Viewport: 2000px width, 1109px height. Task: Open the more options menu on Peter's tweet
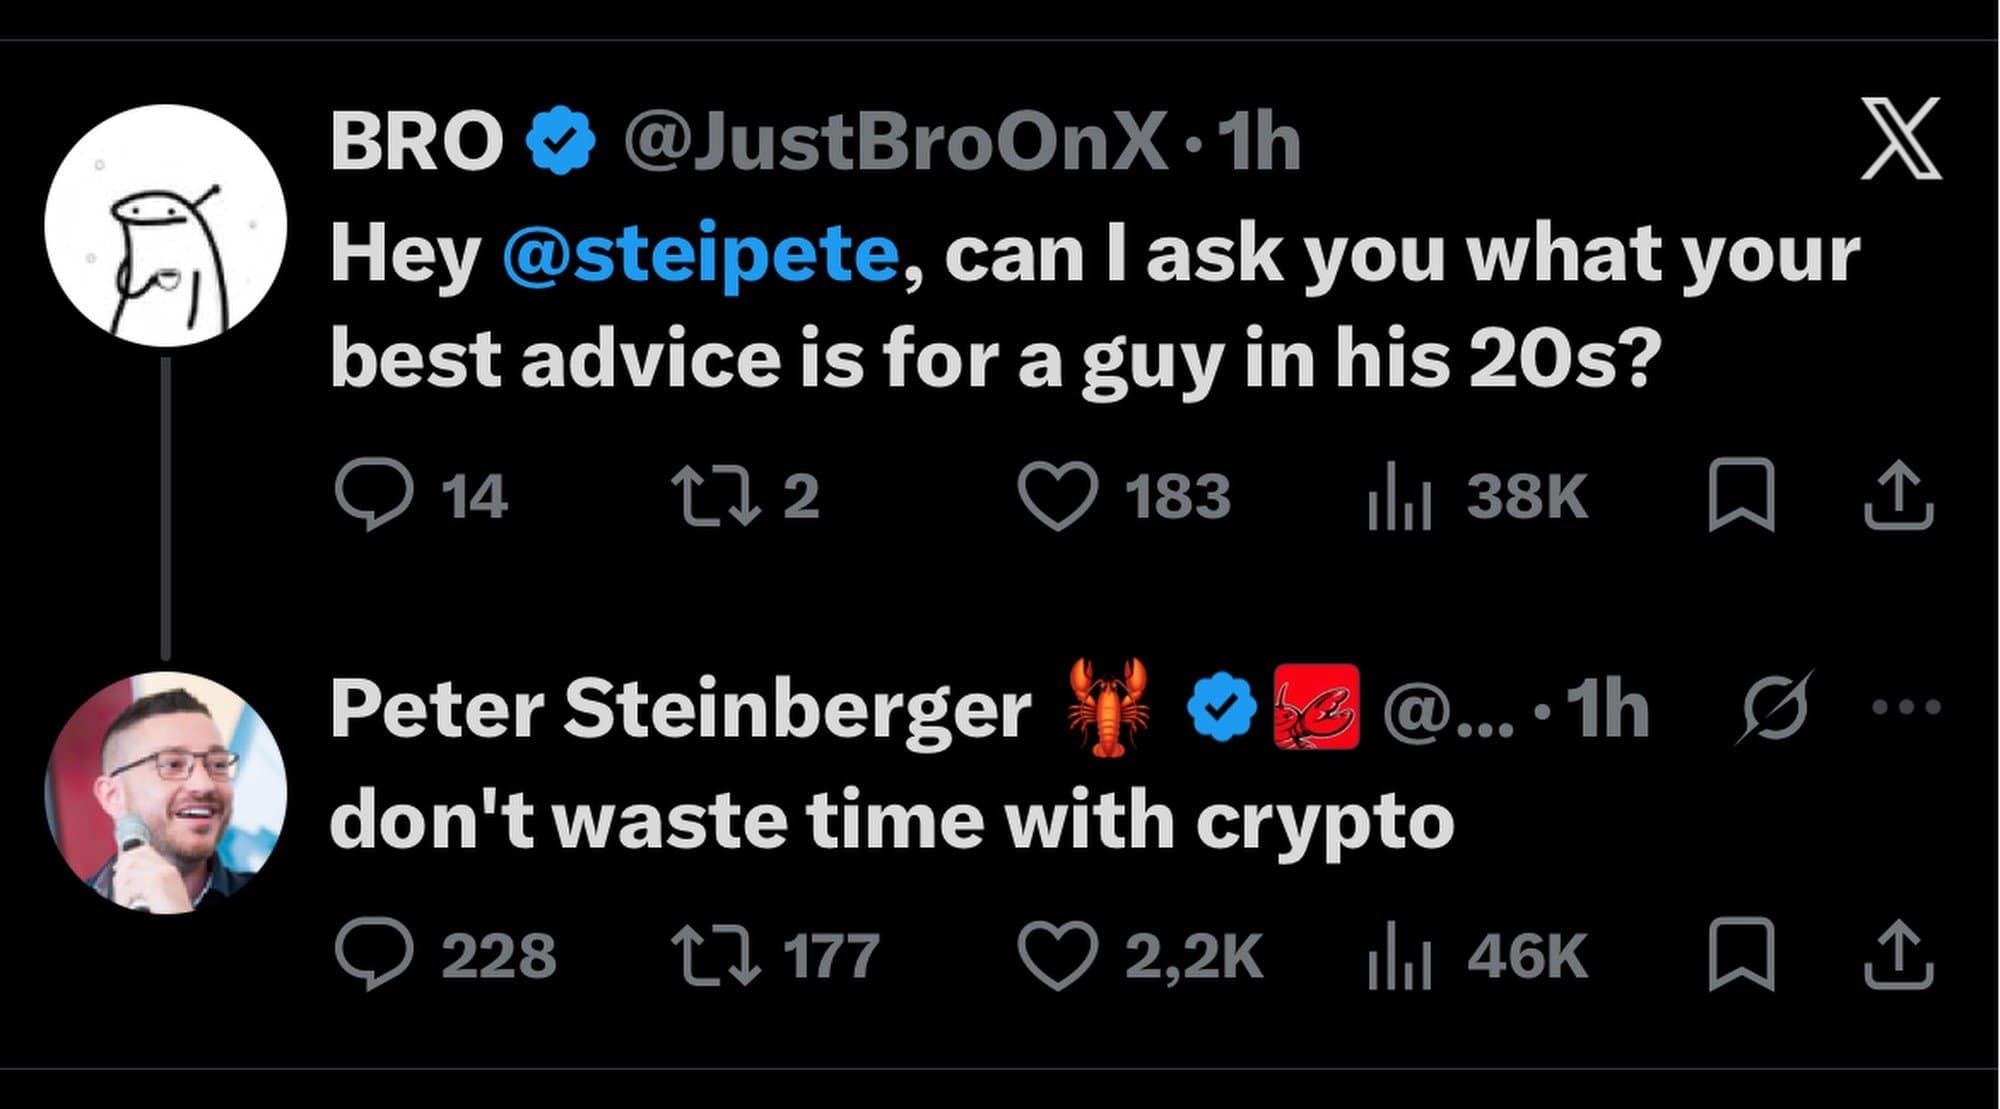coord(1906,707)
